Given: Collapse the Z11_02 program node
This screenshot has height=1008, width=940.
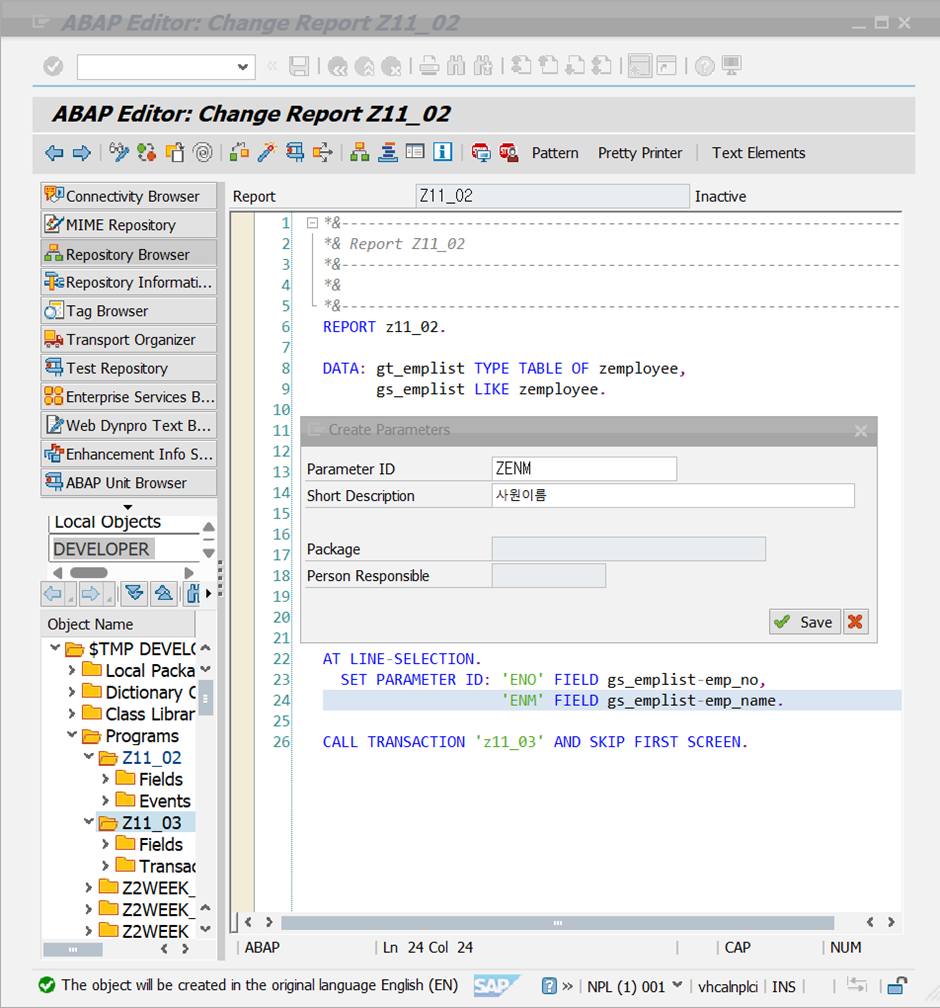Looking at the screenshot, I should pos(89,757).
